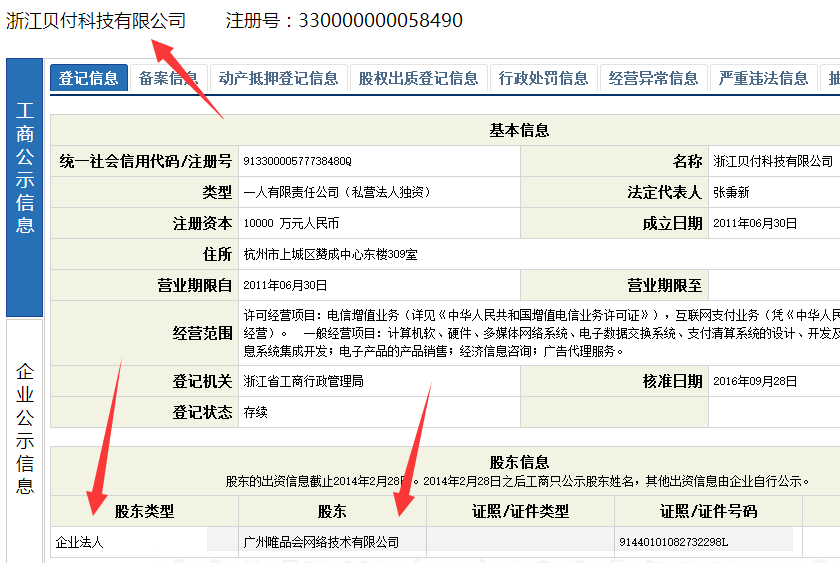Click the 经营范围 description text

tap(541, 333)
